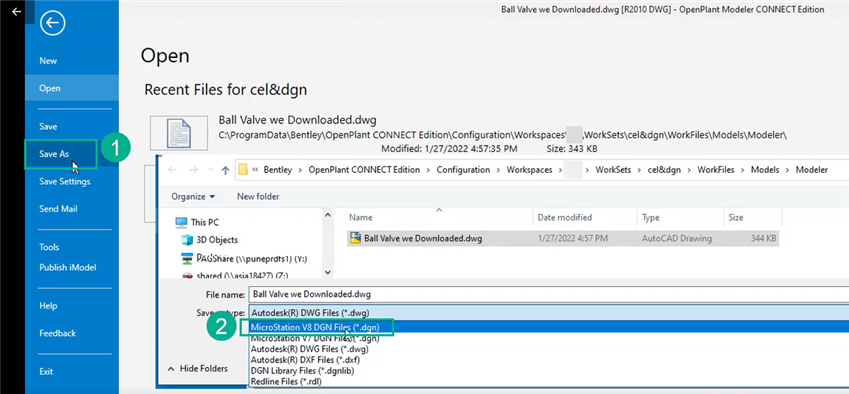Viewport: 849px width, 394px height.
Task: Open recent file Ball Valve we Downloaded.dwg
Action: point(297,120)
